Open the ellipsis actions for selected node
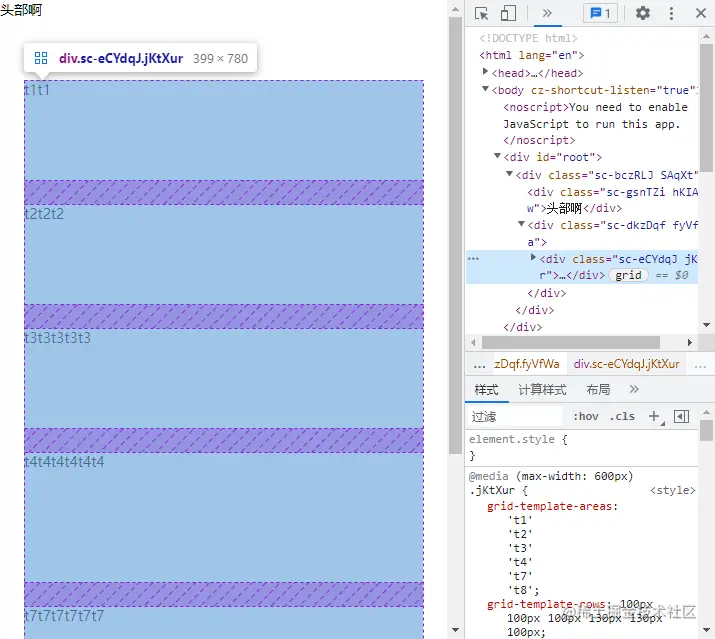Viewport: 715px width, 639px height. pyautogui.click(x=473, y=259)
